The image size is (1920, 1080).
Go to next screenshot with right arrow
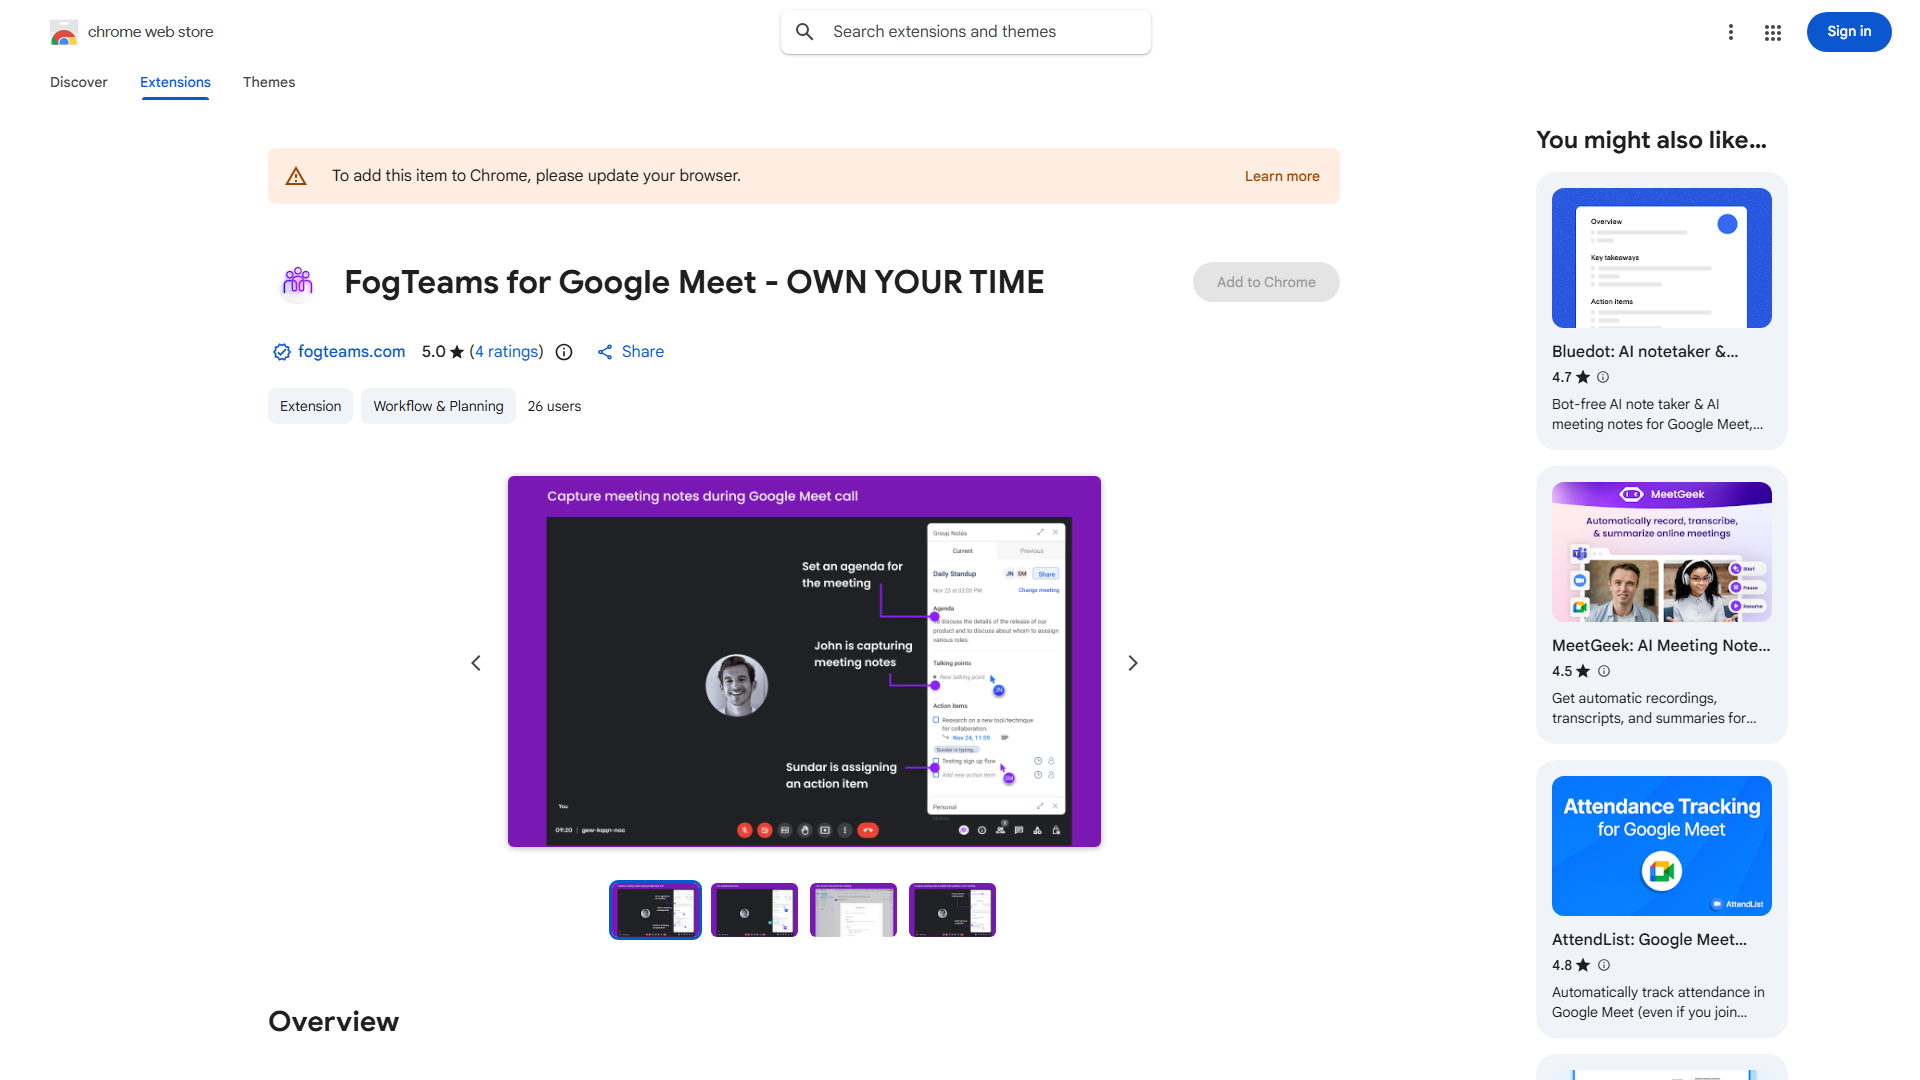click(1132, 663)
